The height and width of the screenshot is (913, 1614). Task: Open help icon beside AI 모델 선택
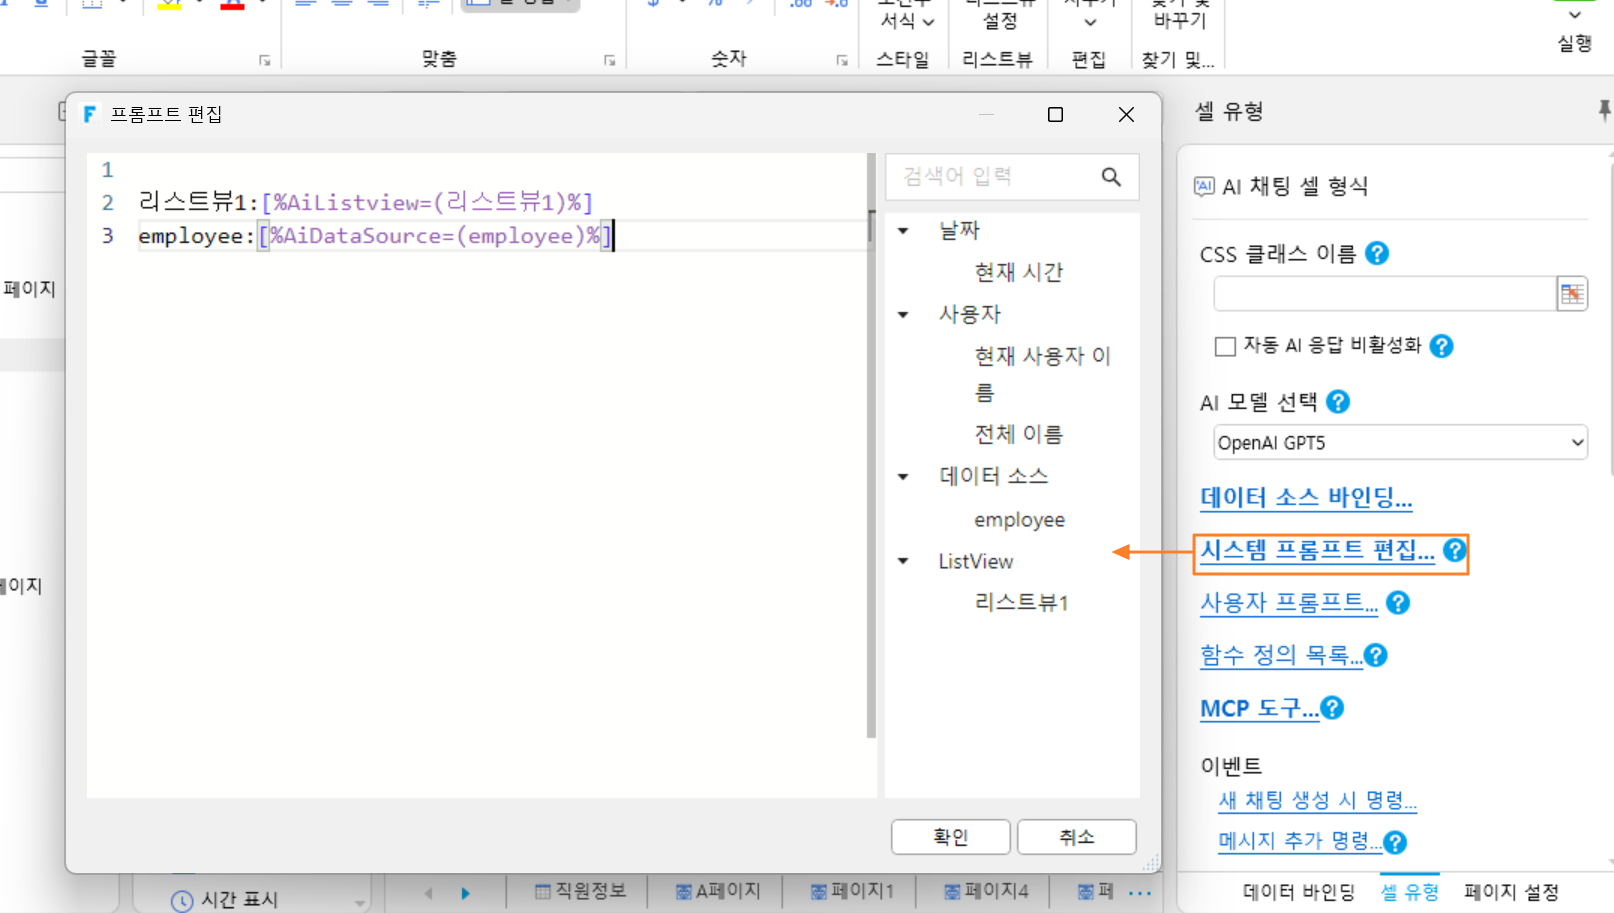(x=1338, y=402)
